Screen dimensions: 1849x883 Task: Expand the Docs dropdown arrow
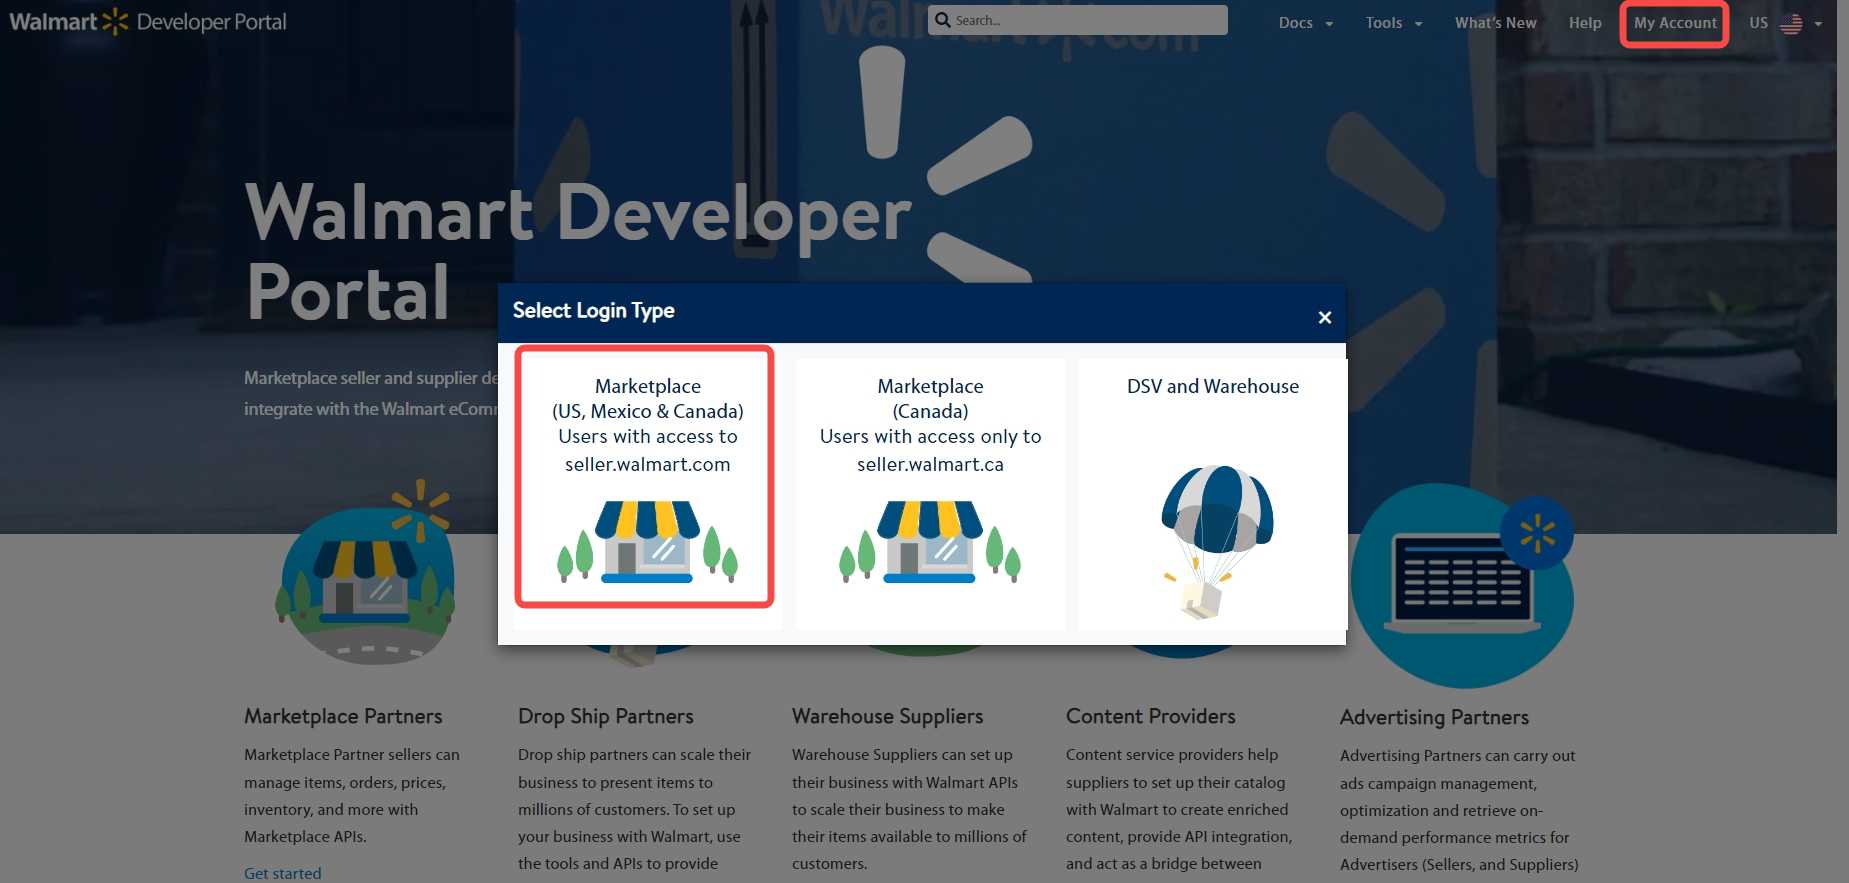pyautogui.click(x=1329, y=24)
